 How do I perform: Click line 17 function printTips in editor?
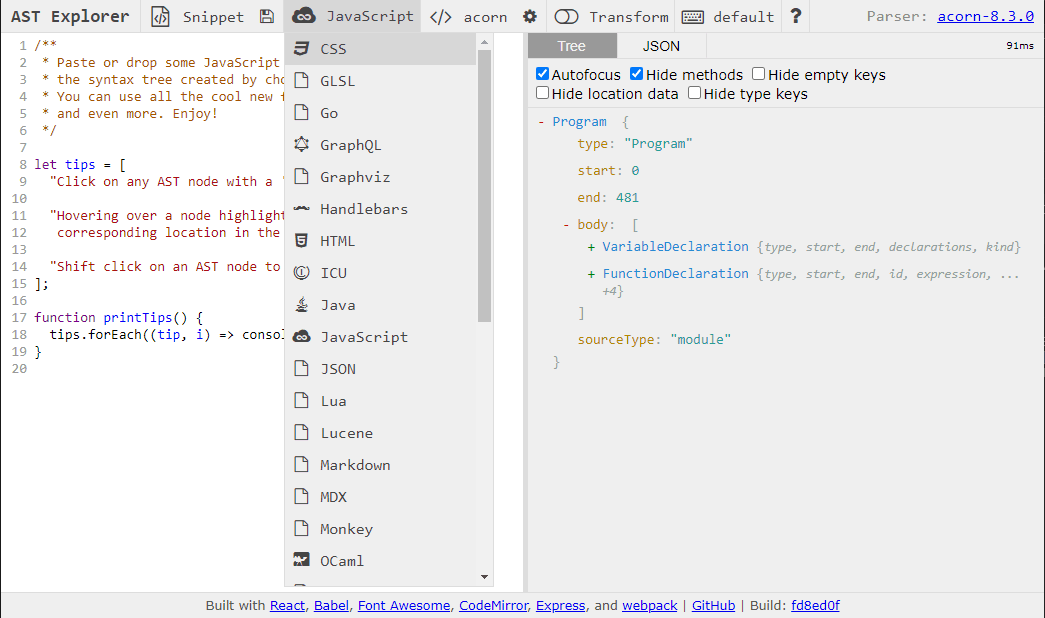119,317
